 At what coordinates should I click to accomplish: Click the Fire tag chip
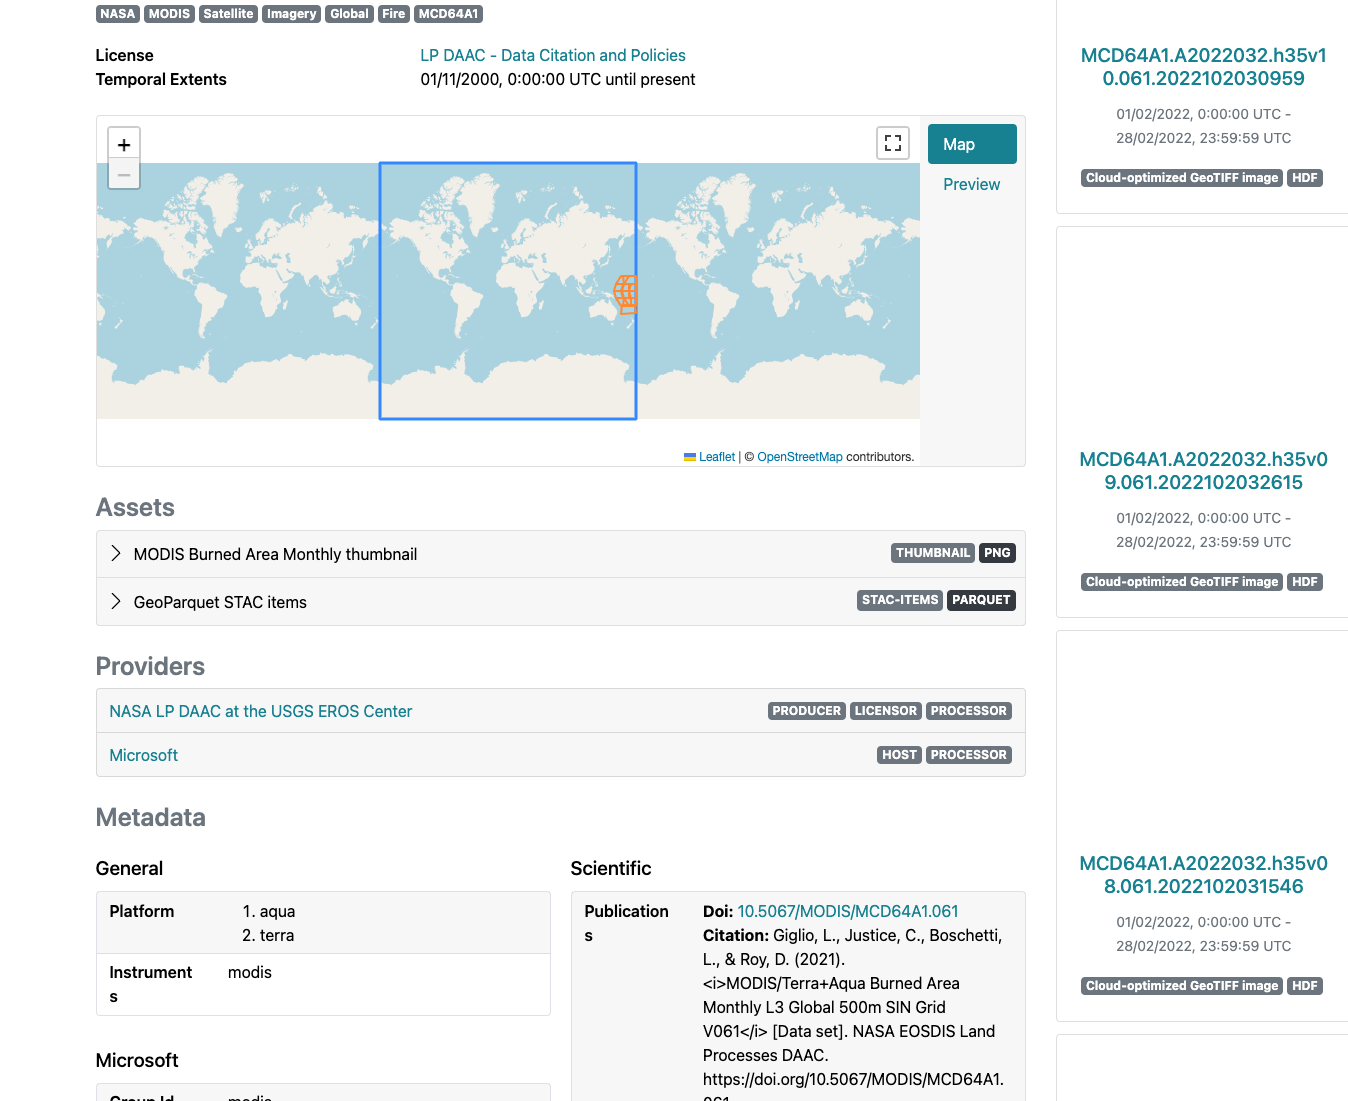[393, 13]
